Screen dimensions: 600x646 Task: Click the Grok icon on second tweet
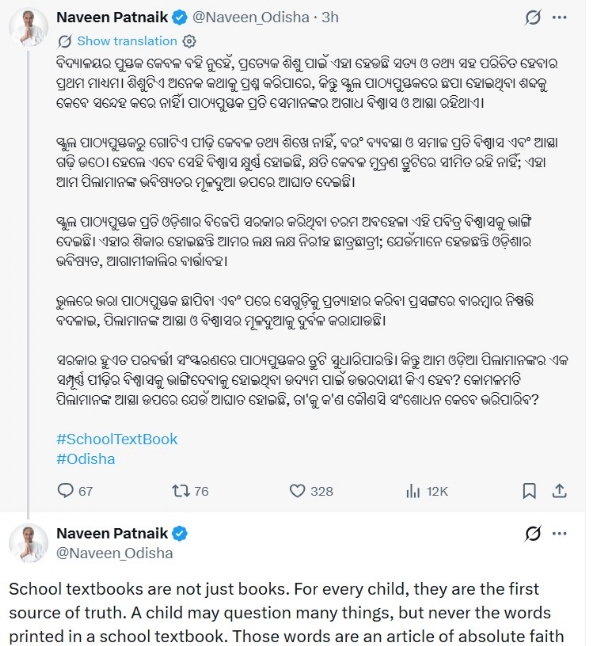(533, 534)
